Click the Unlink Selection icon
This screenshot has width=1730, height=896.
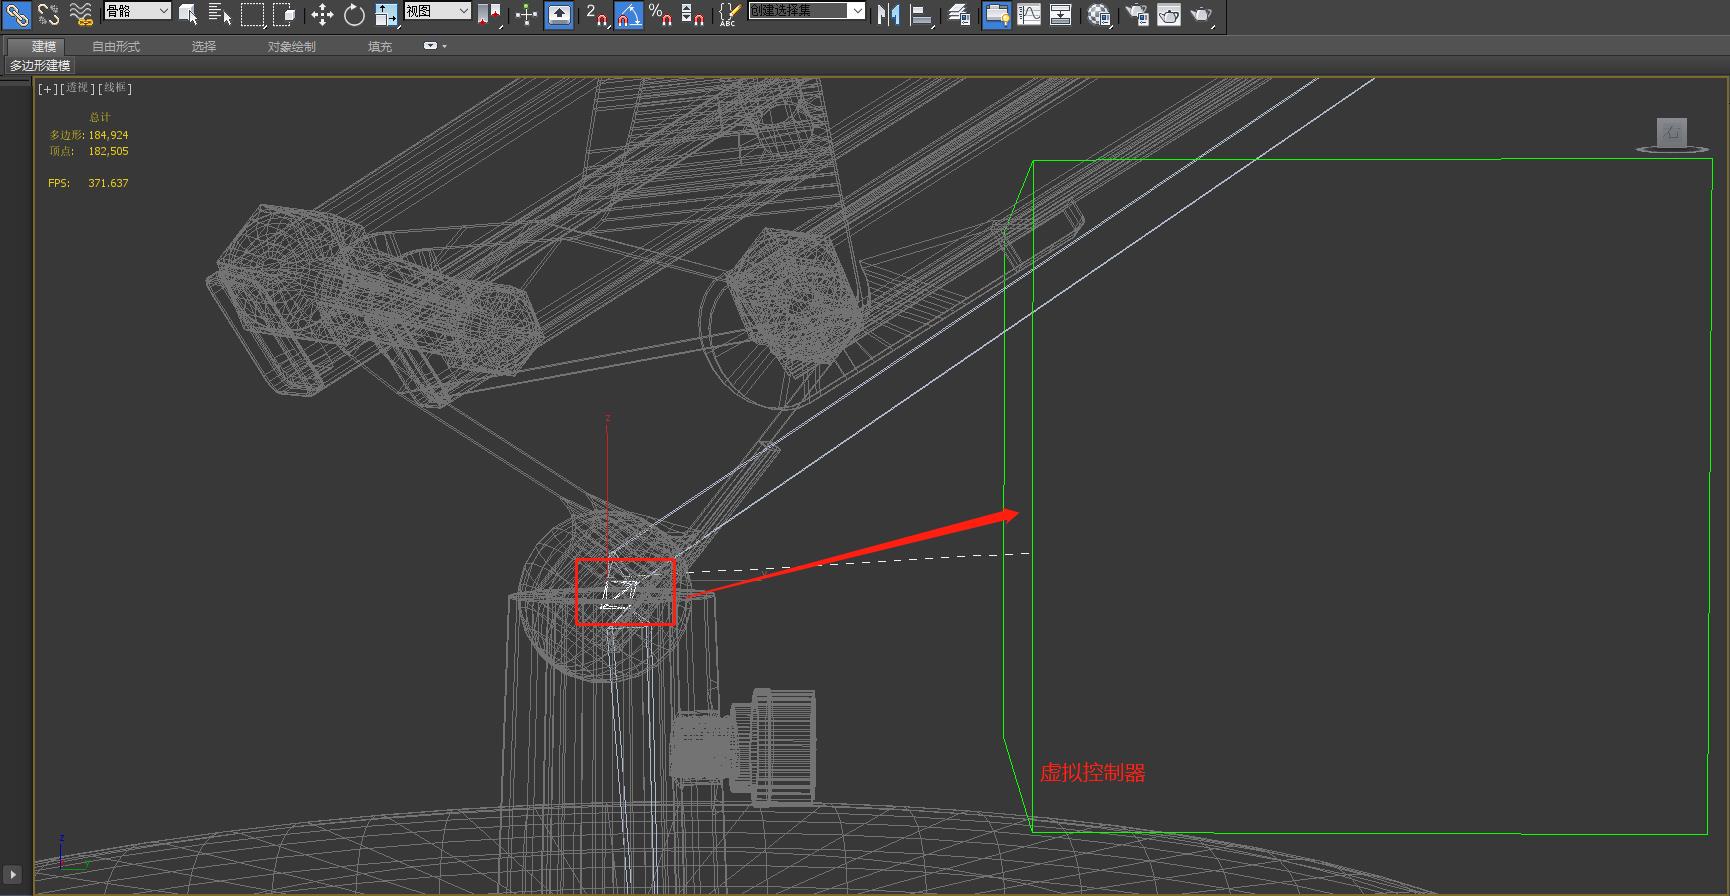coord(48,14)
